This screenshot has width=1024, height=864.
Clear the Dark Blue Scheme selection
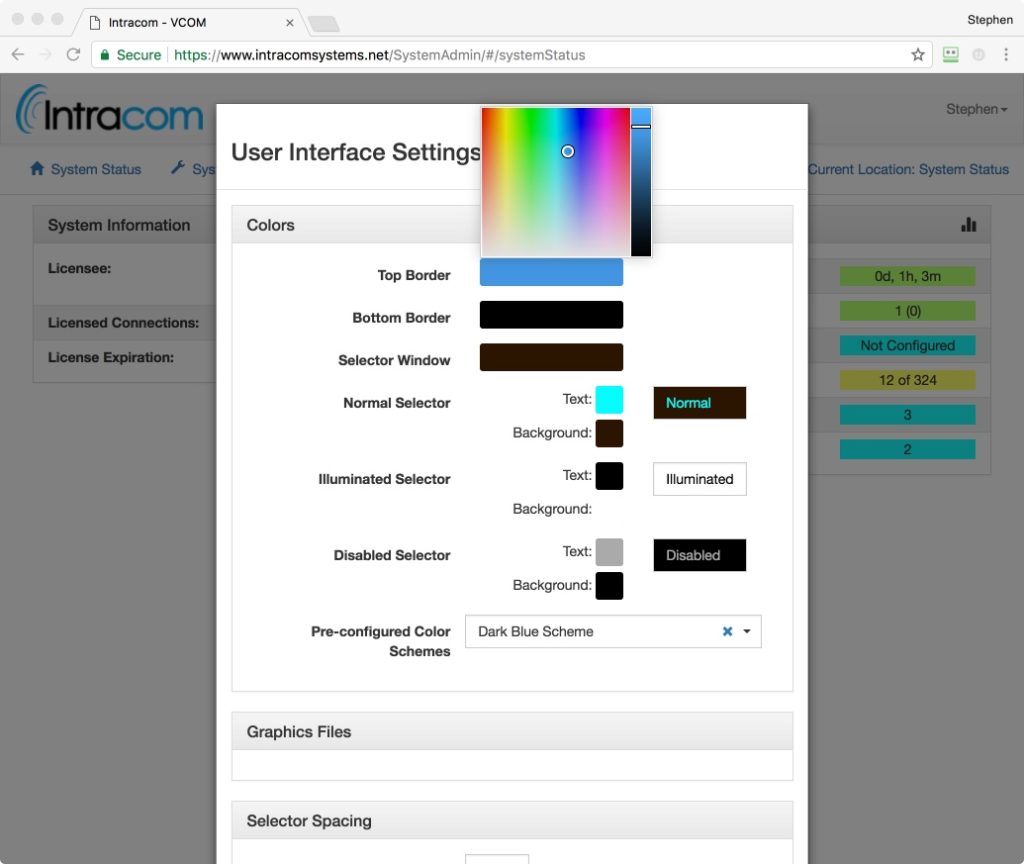[x=728, y=631]
